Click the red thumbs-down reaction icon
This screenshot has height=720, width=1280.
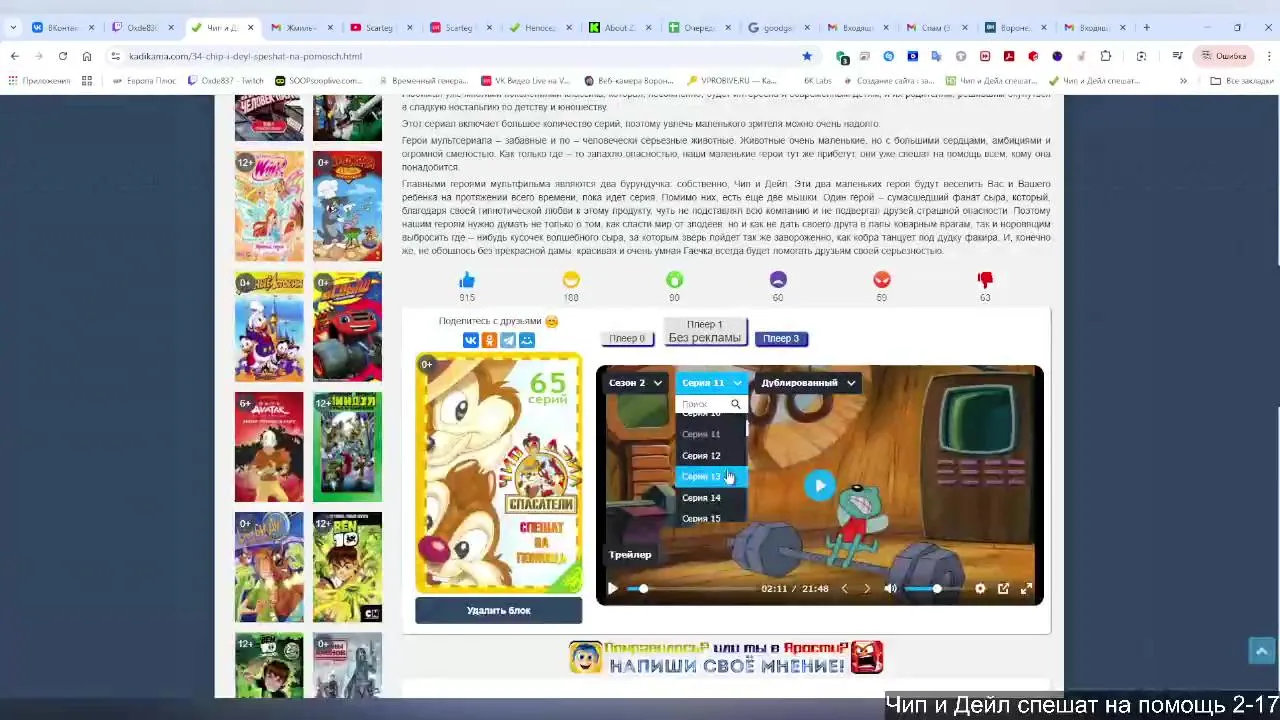[985, 280]
